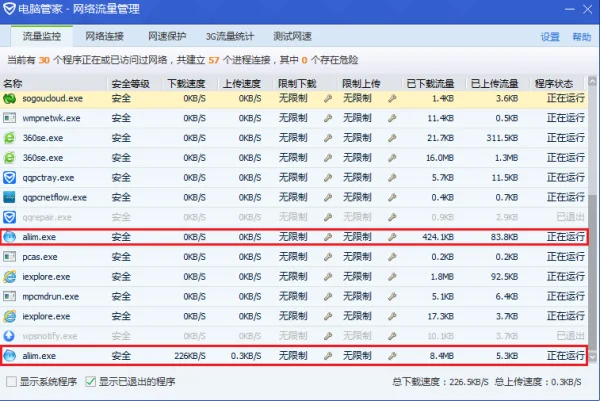Click the scrollbar up arrow
Screen dimensions: 600x401
[592, 82]
